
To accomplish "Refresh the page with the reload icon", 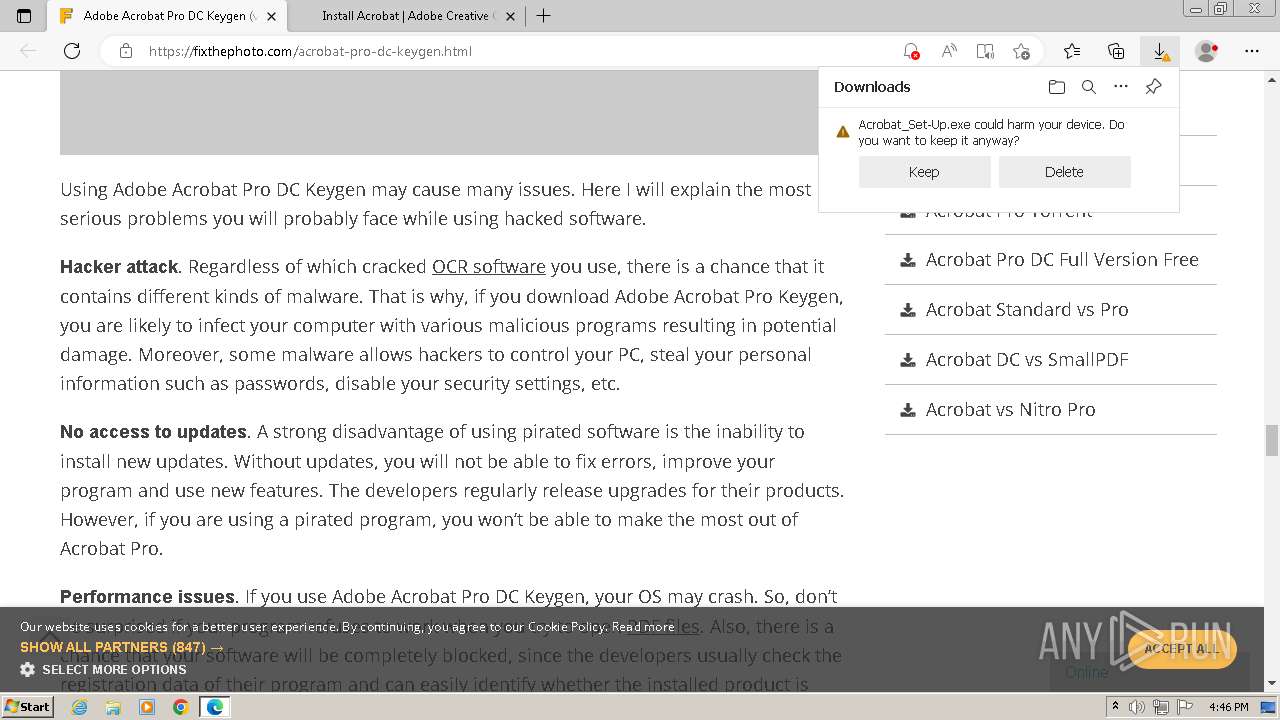I will coord(72,51).
